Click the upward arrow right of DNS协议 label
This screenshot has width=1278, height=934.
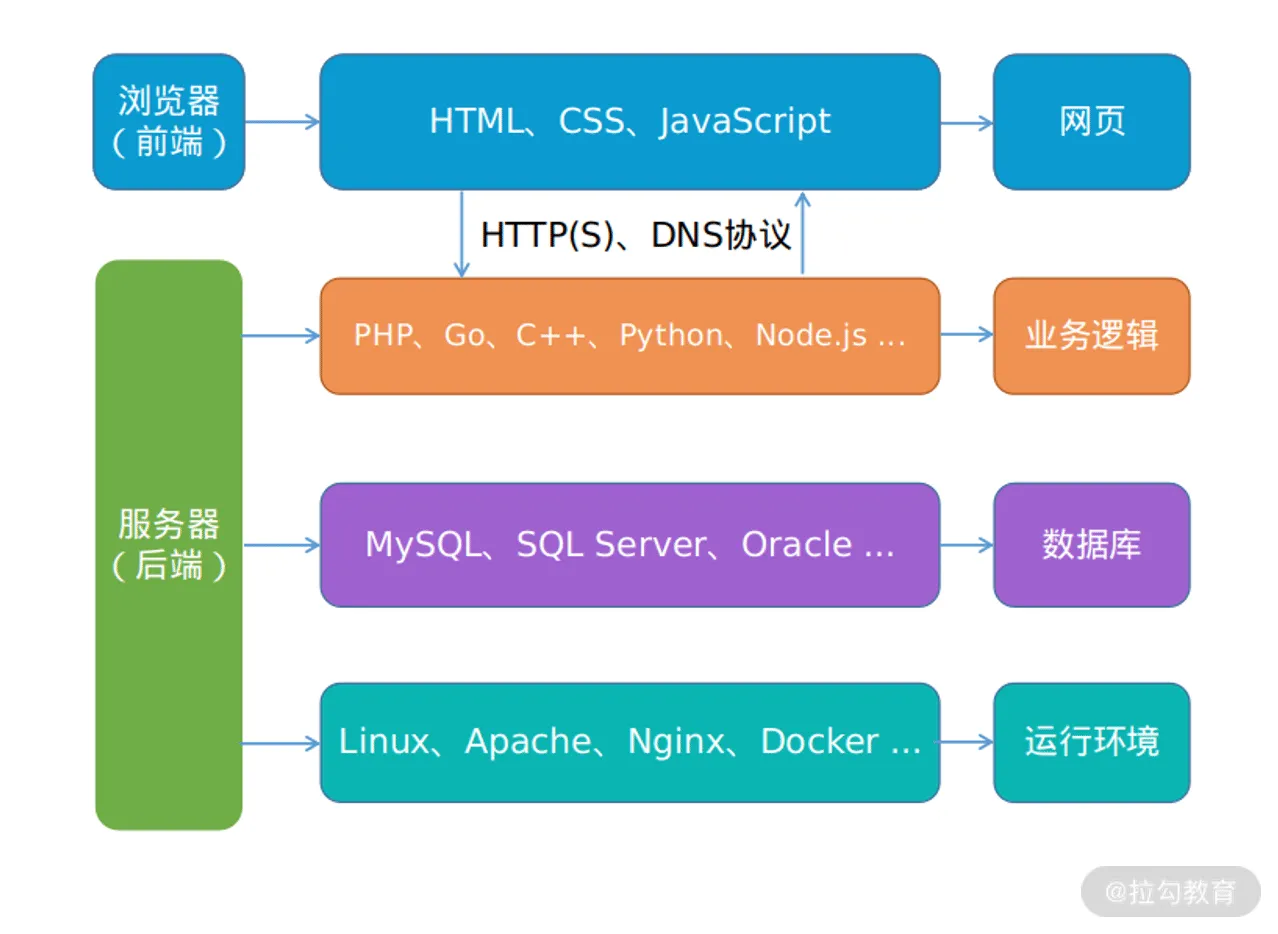[802, 234]
